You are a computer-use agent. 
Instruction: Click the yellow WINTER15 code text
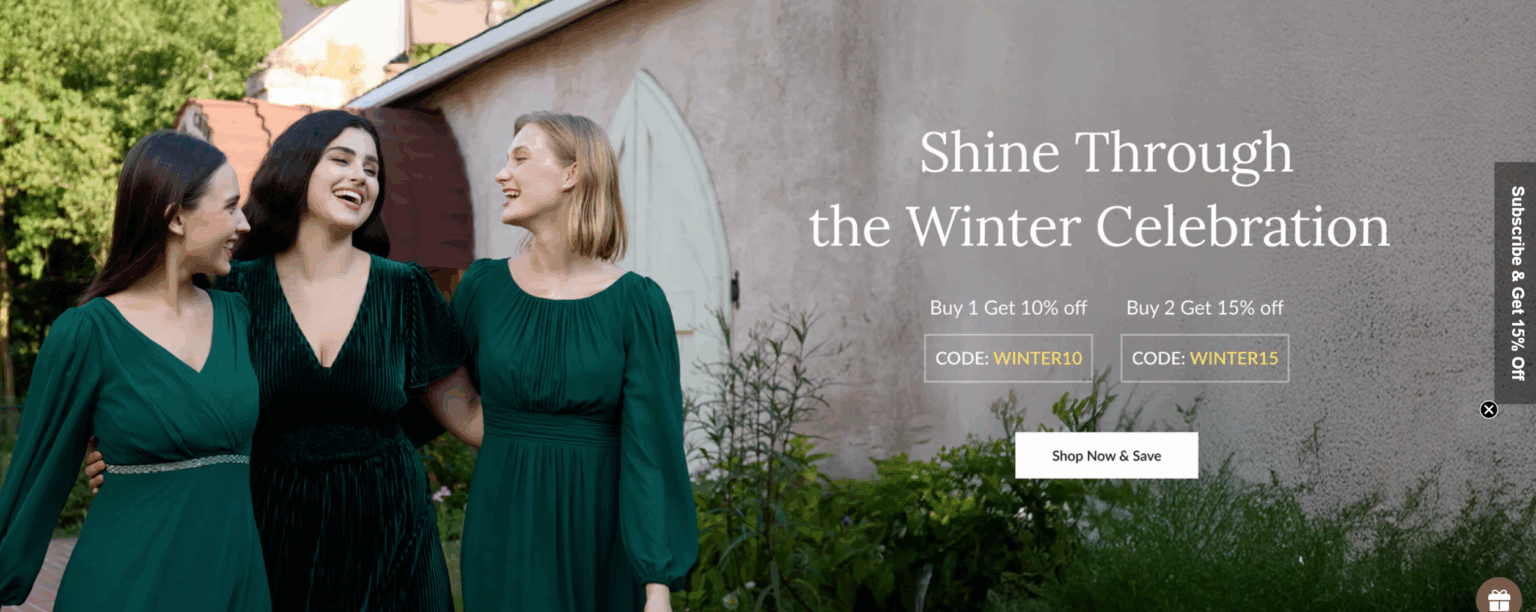coord(1234,358)
